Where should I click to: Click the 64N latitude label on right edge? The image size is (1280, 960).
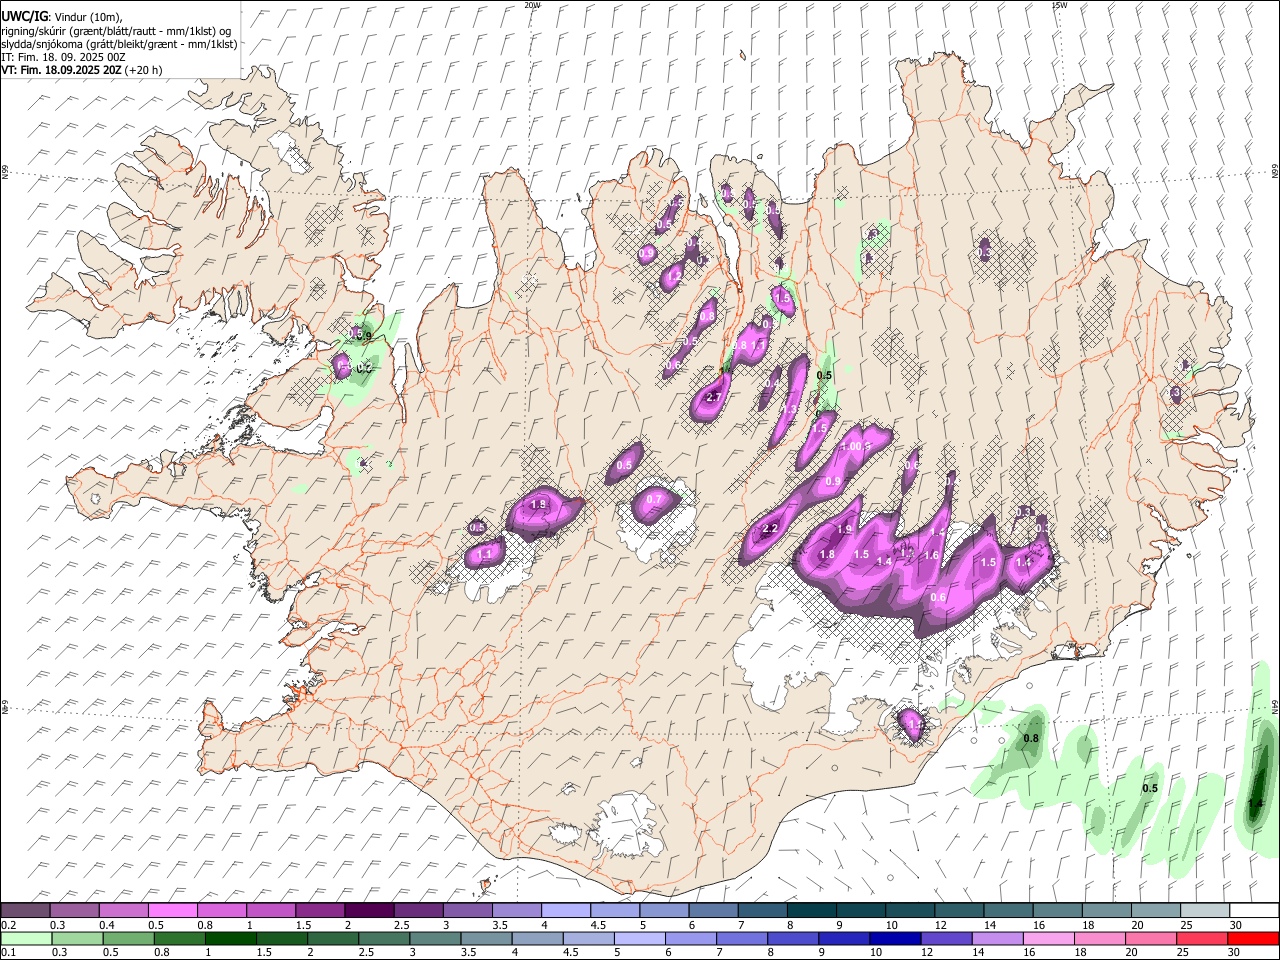click(1274, 706)
